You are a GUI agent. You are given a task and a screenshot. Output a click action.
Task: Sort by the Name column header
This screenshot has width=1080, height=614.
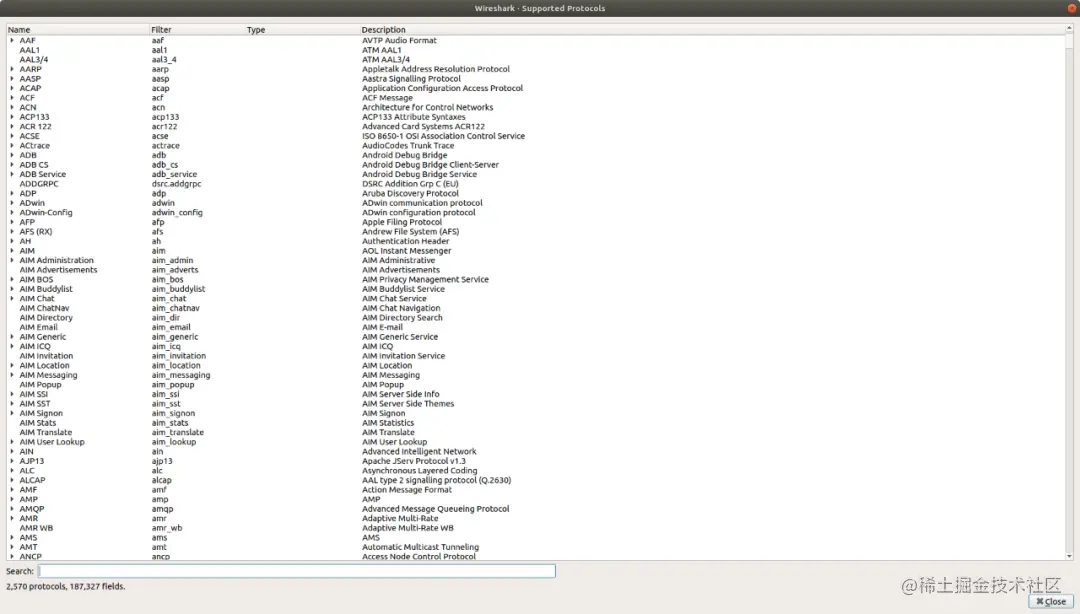(x=78, y=30)
